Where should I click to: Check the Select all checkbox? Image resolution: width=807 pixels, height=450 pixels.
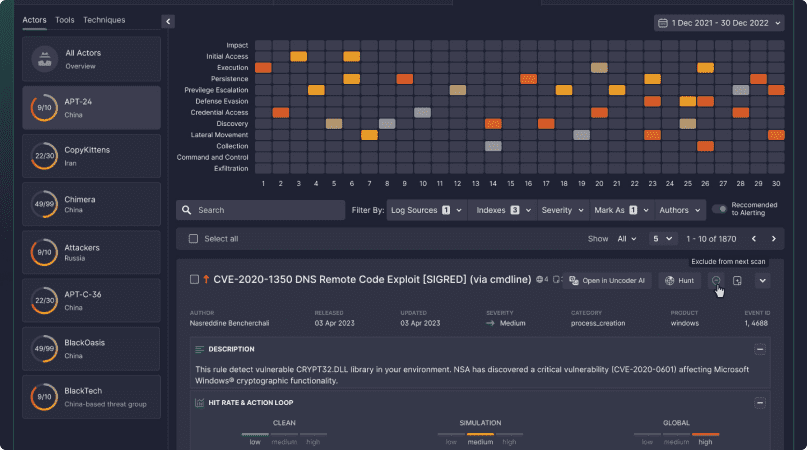(x=194, y=239)
